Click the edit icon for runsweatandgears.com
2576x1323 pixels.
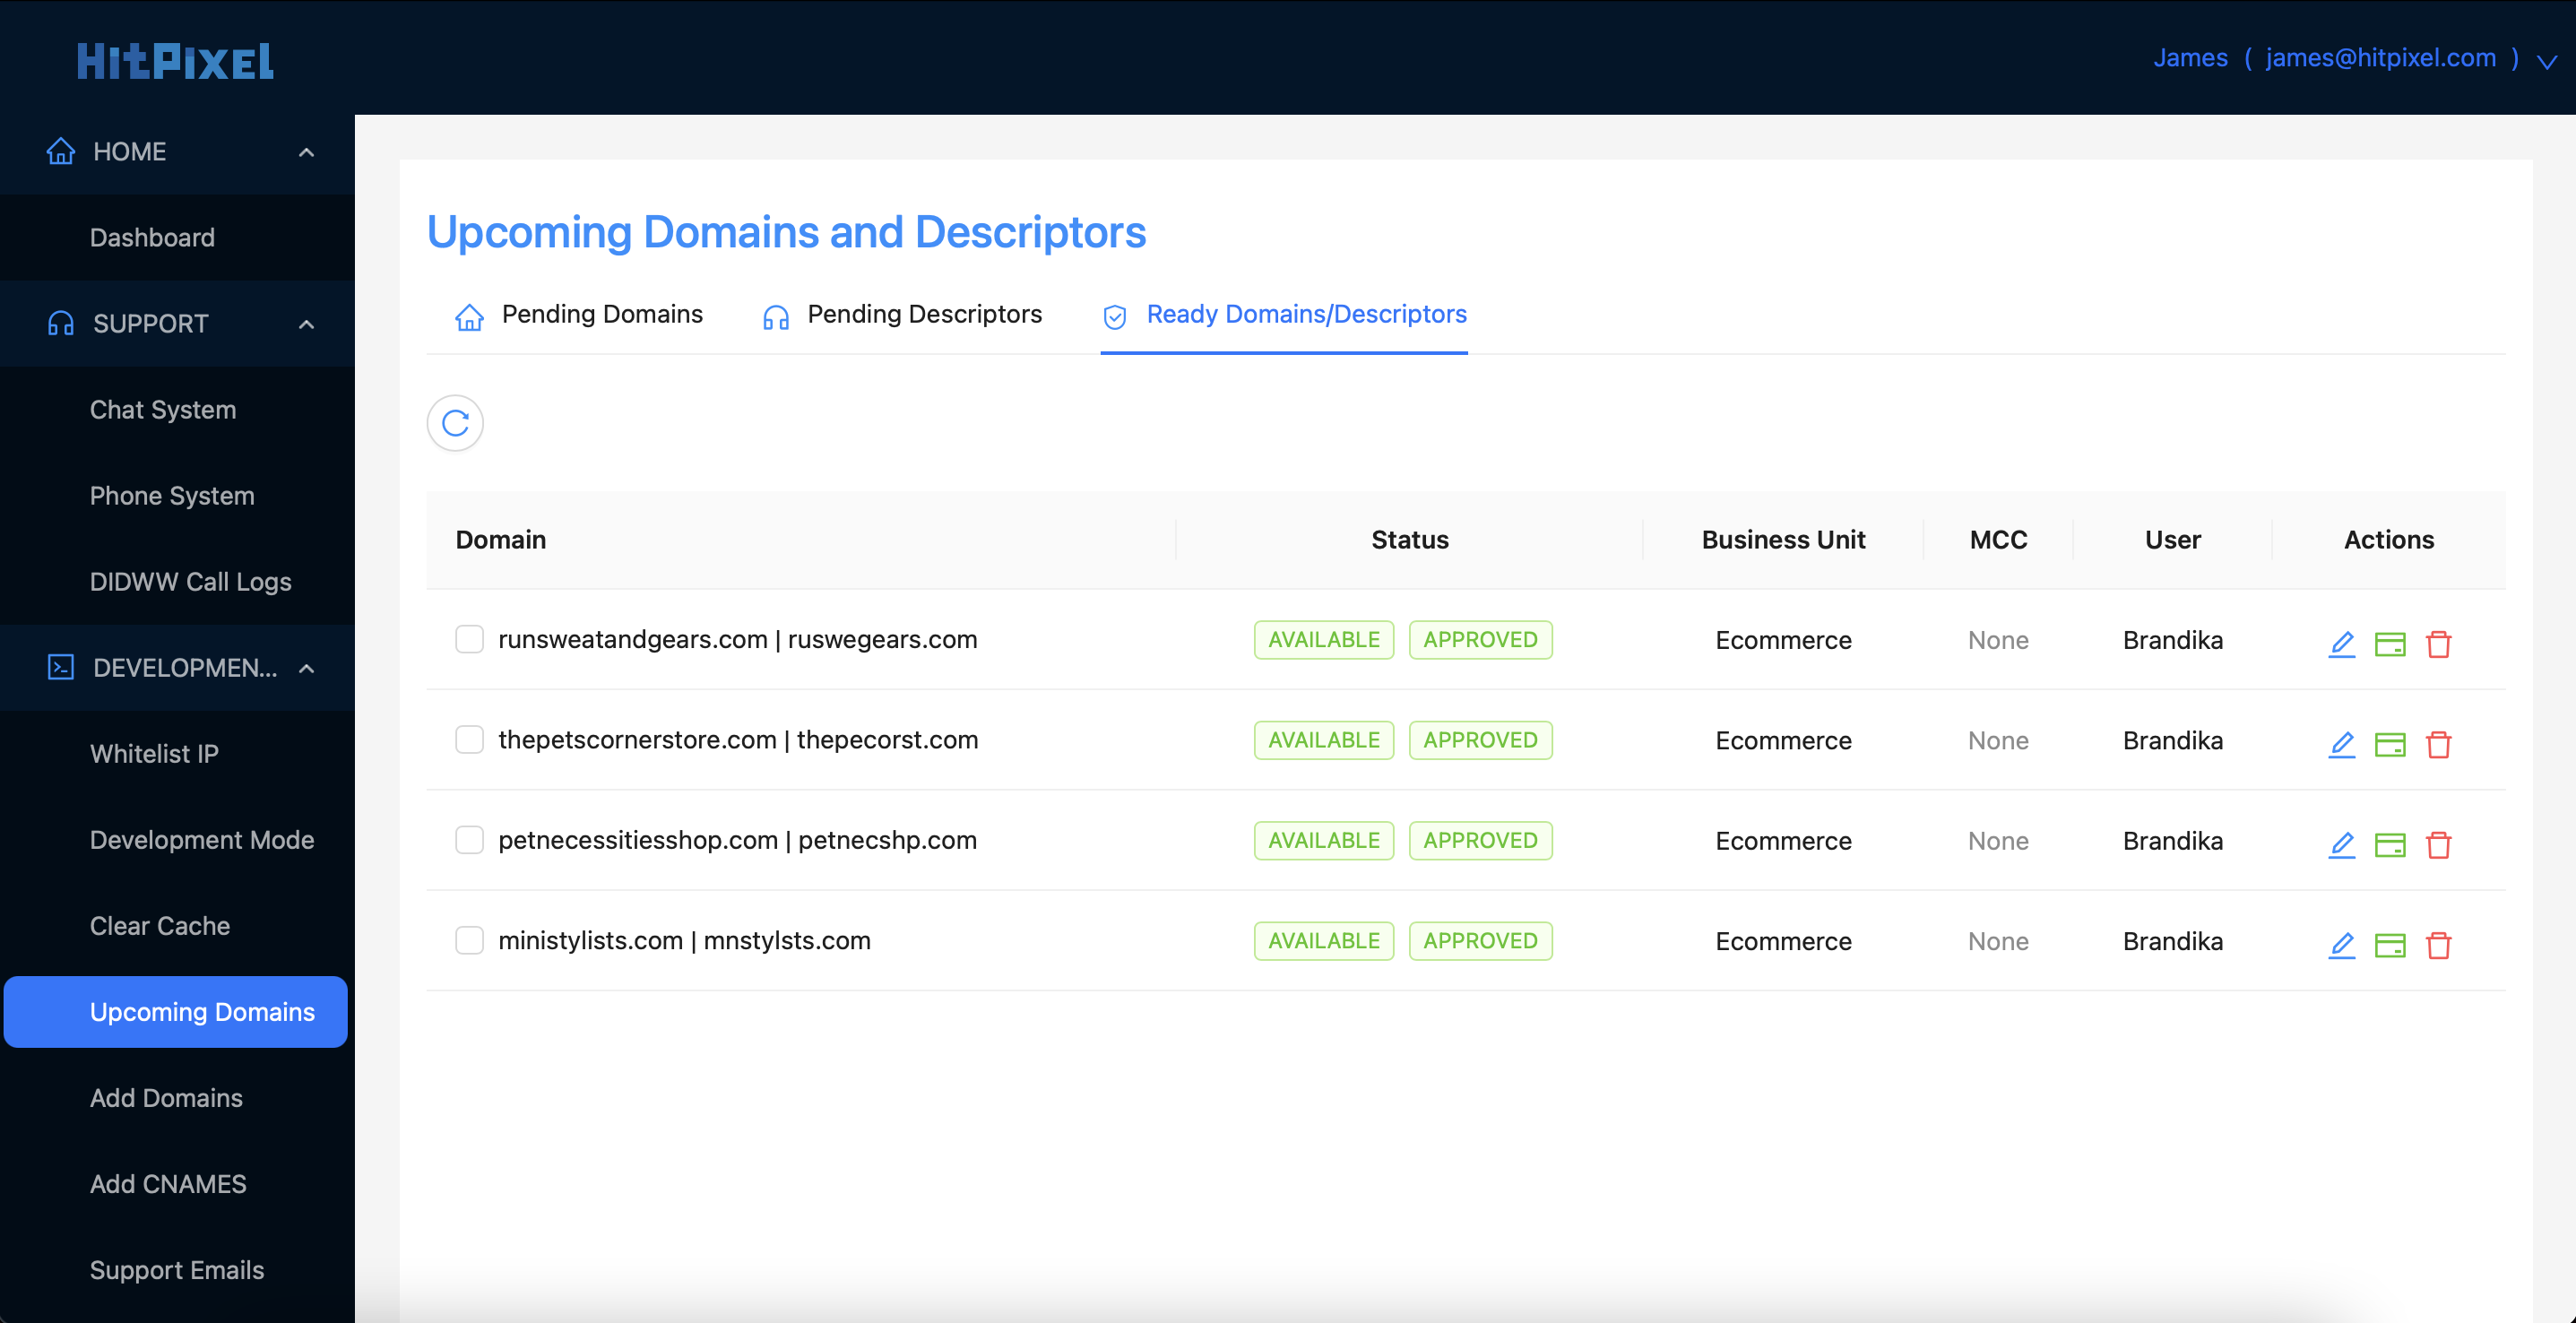click(x=2341, y=638)
